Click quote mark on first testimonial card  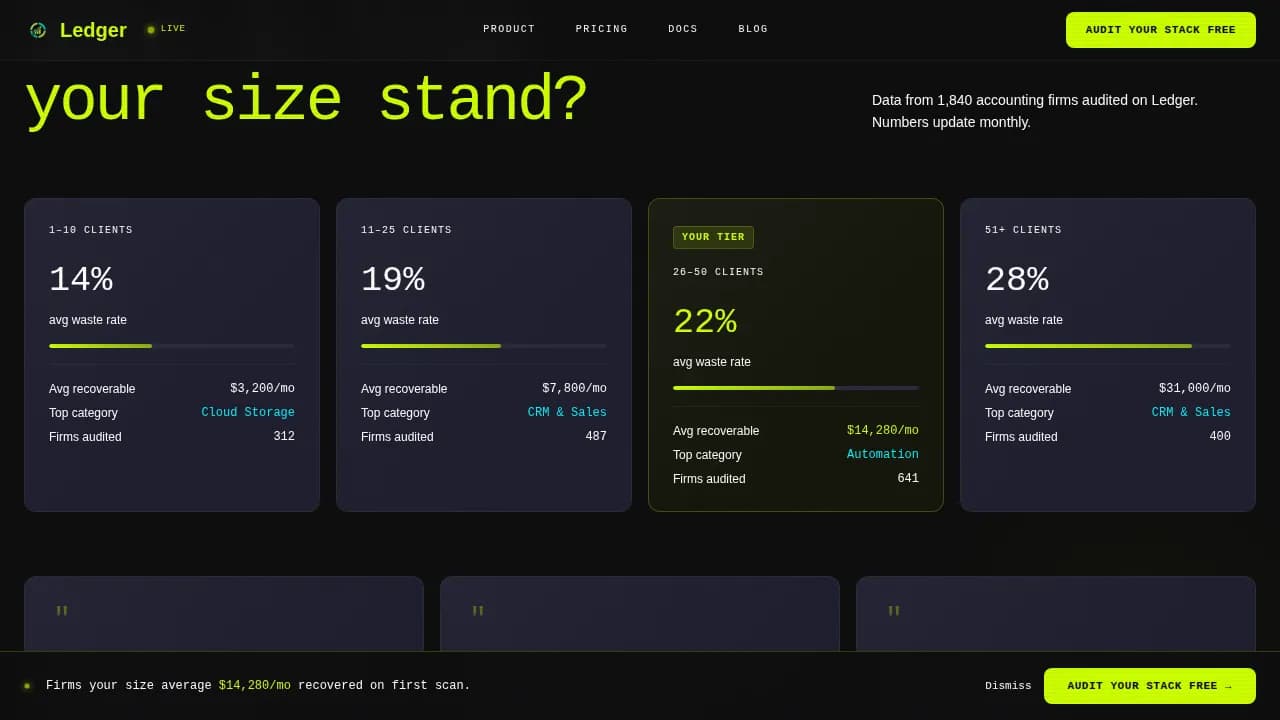click(62, 612)
